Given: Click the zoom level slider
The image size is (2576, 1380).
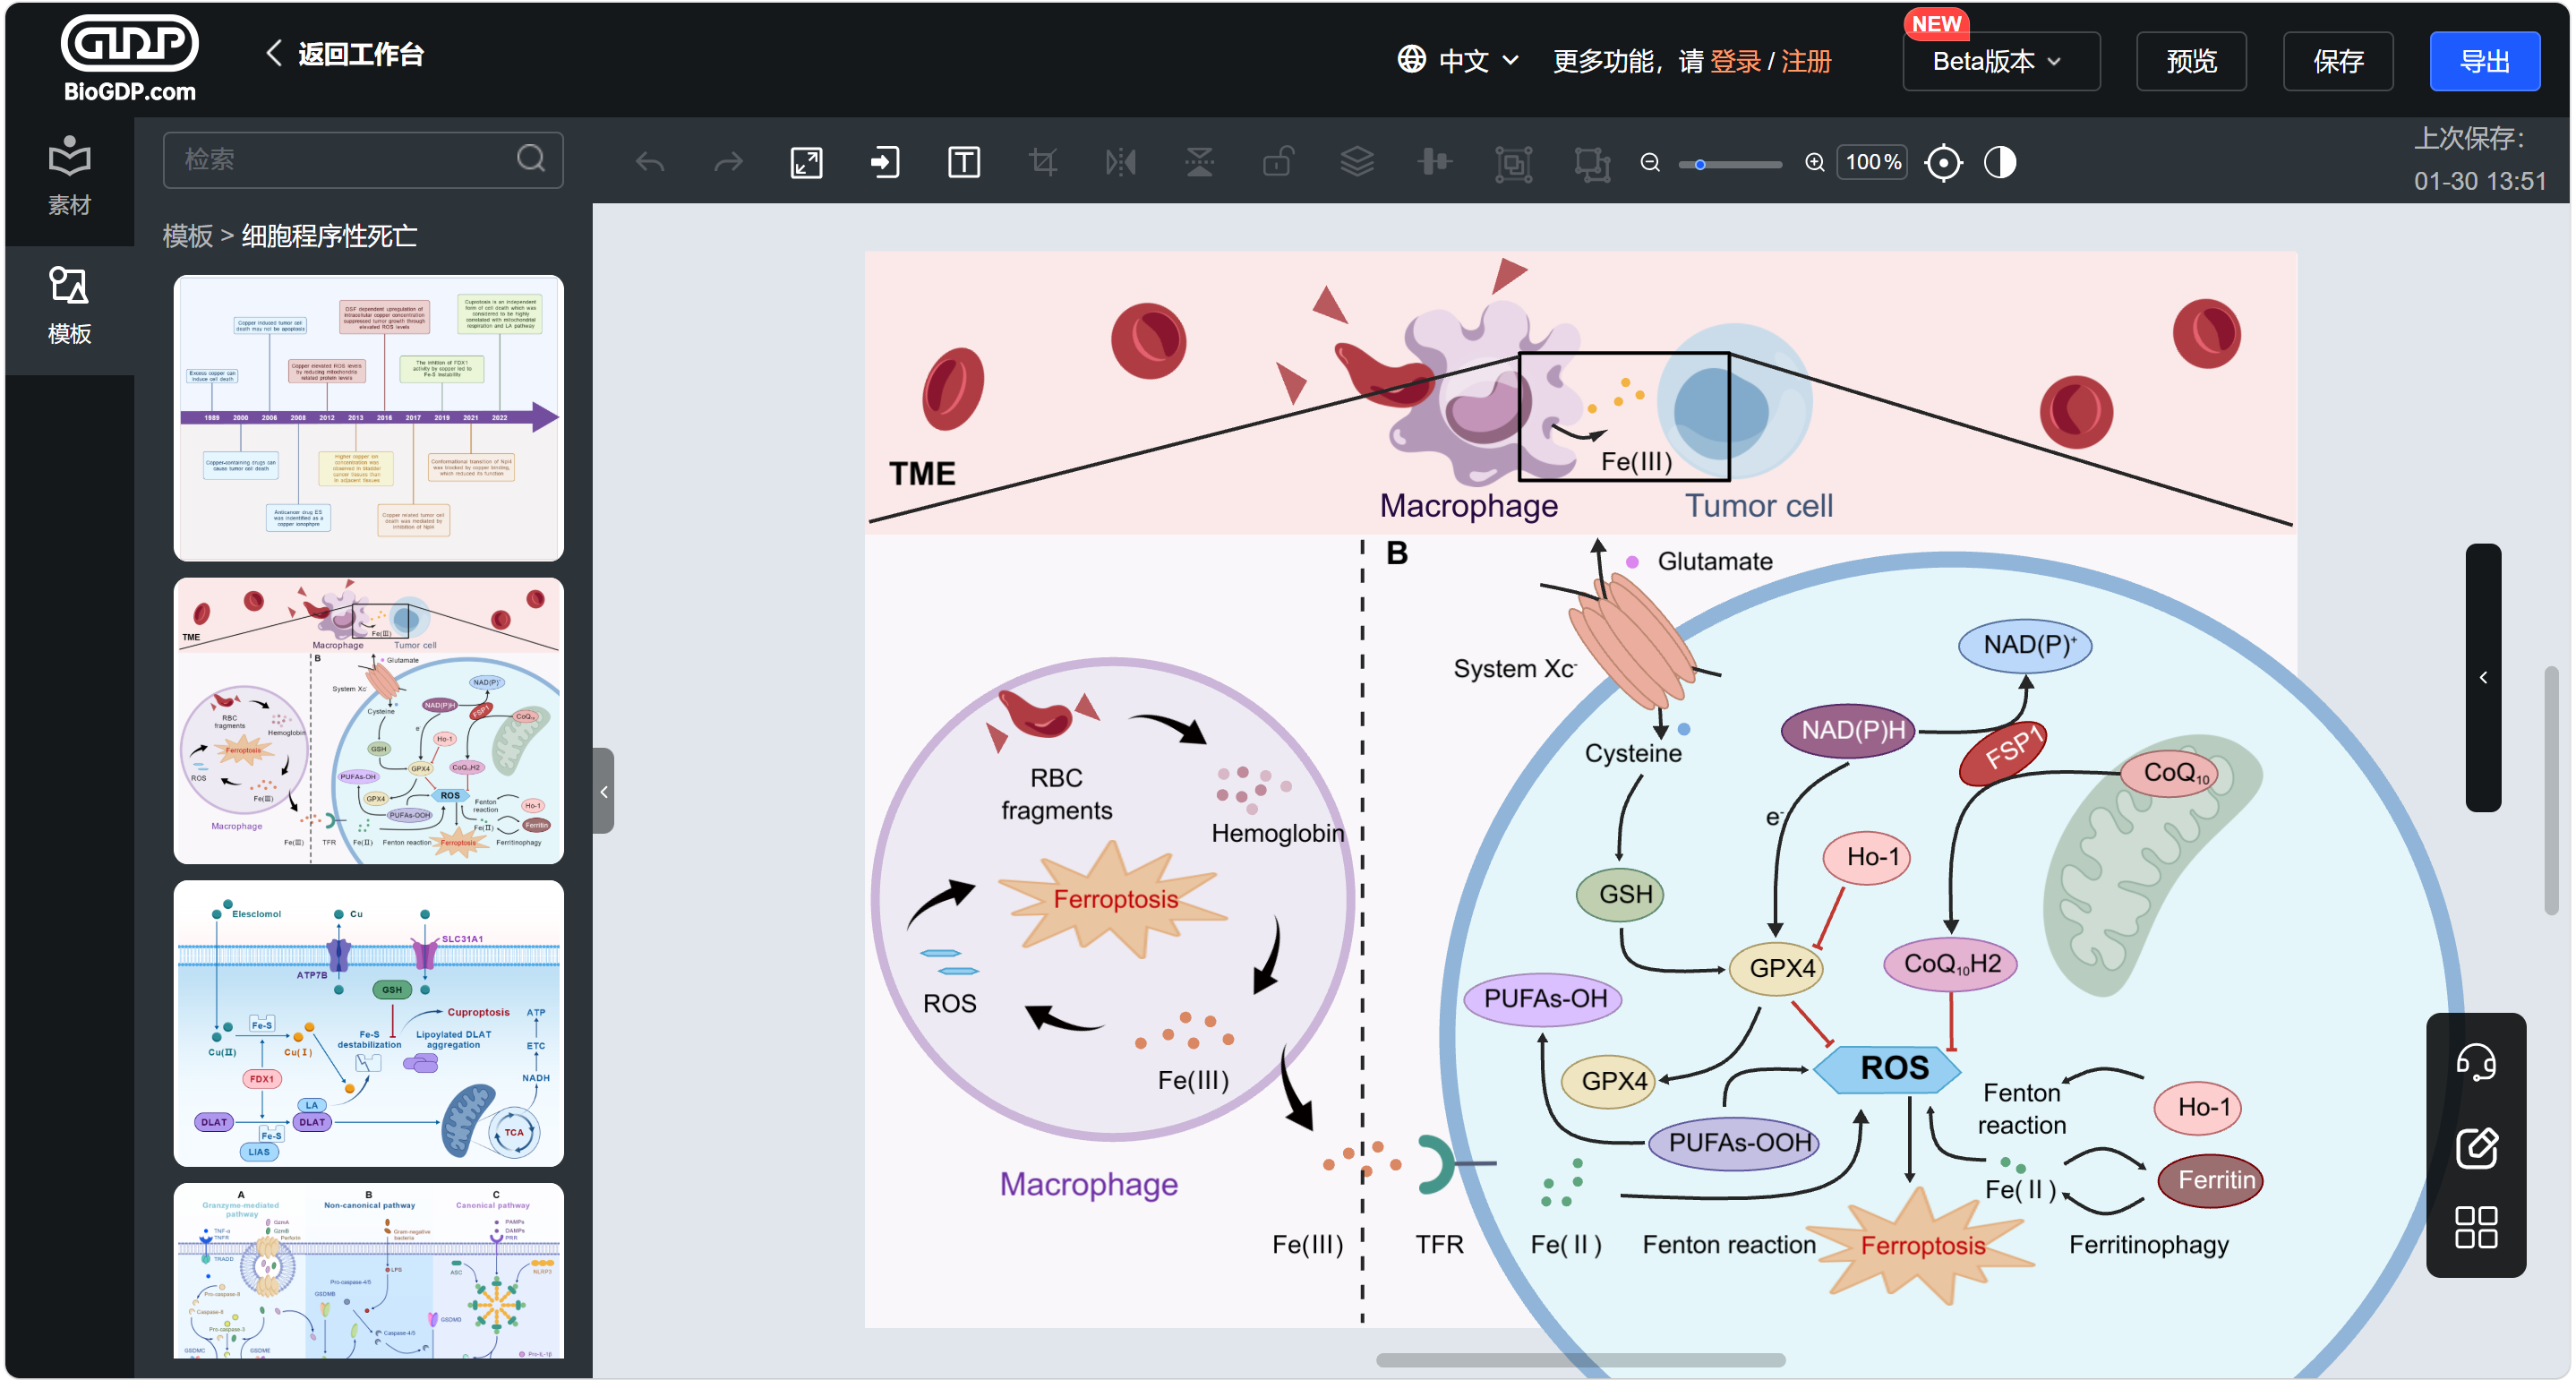Looking at the screenshot, I should click(1731, 164).
